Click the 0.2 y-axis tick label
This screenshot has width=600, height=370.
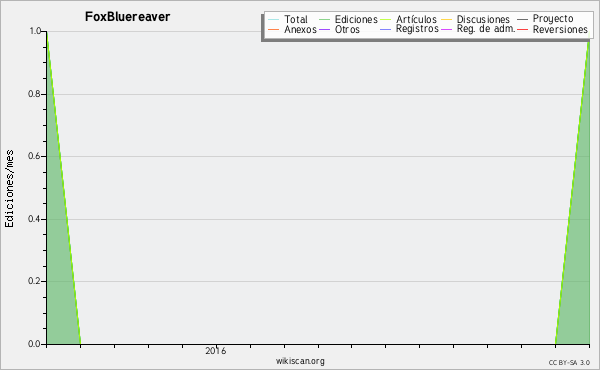(34, 281)
